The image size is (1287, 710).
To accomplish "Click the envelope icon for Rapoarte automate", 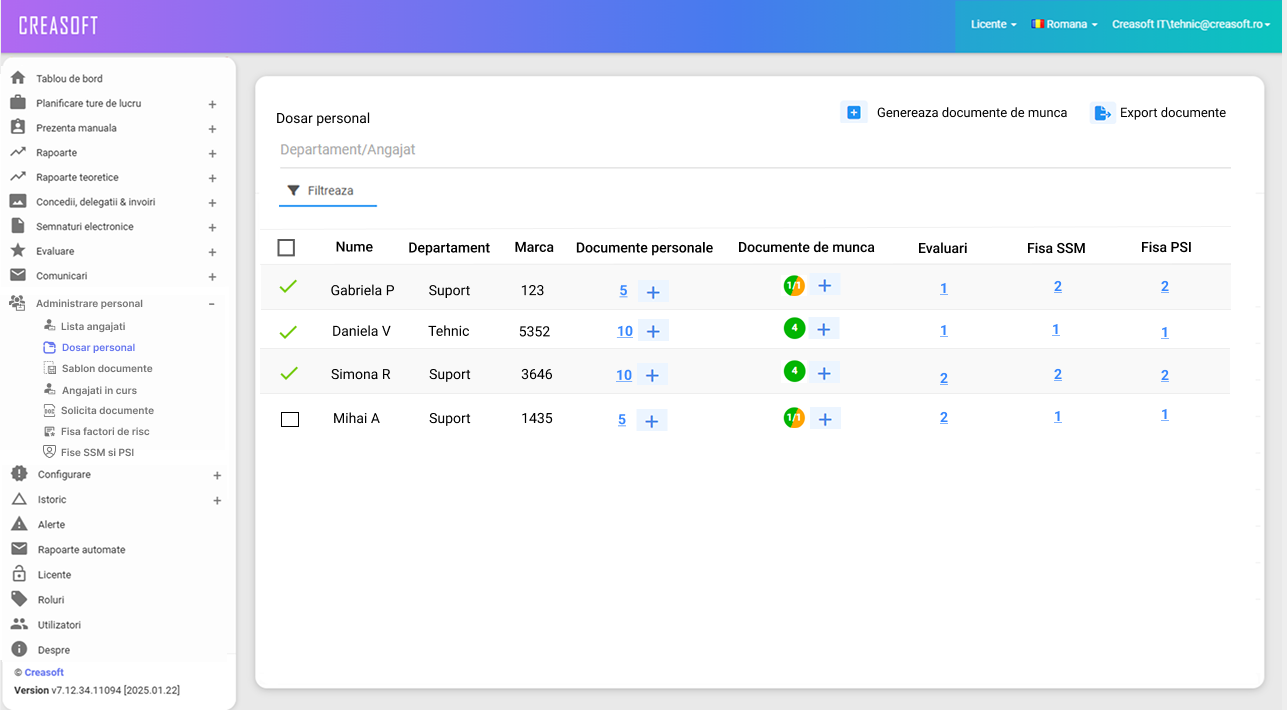I will 18,549.
